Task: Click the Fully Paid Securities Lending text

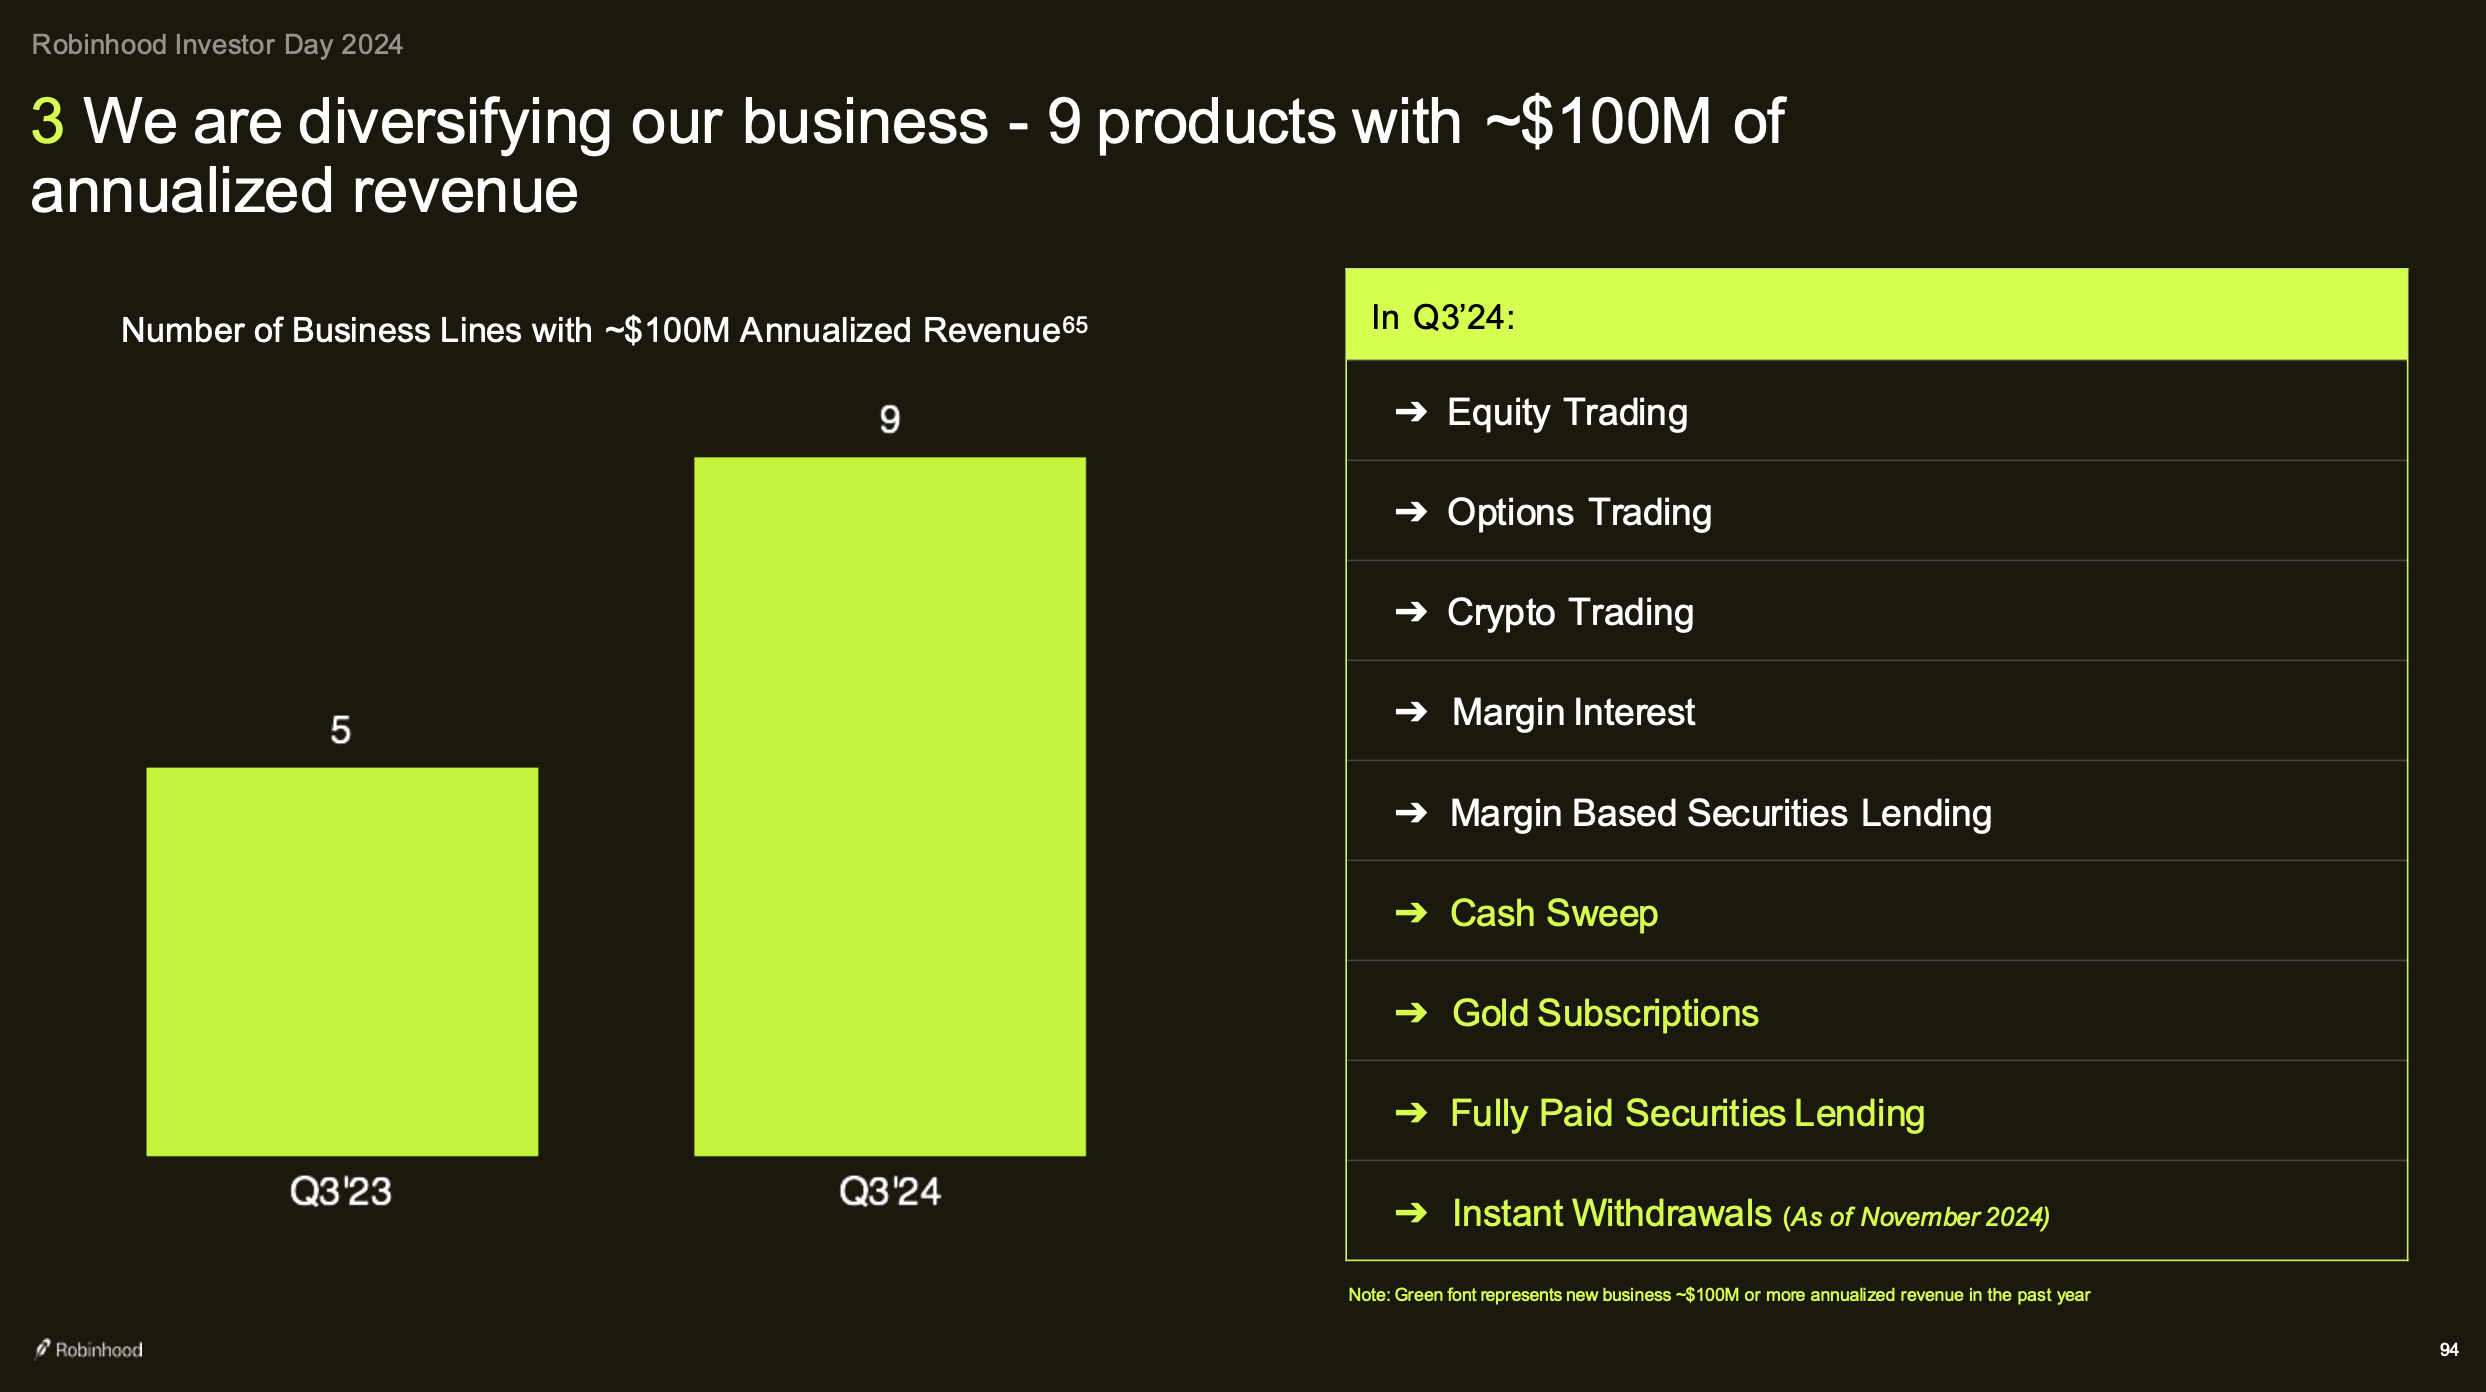Action: 1687,1113
